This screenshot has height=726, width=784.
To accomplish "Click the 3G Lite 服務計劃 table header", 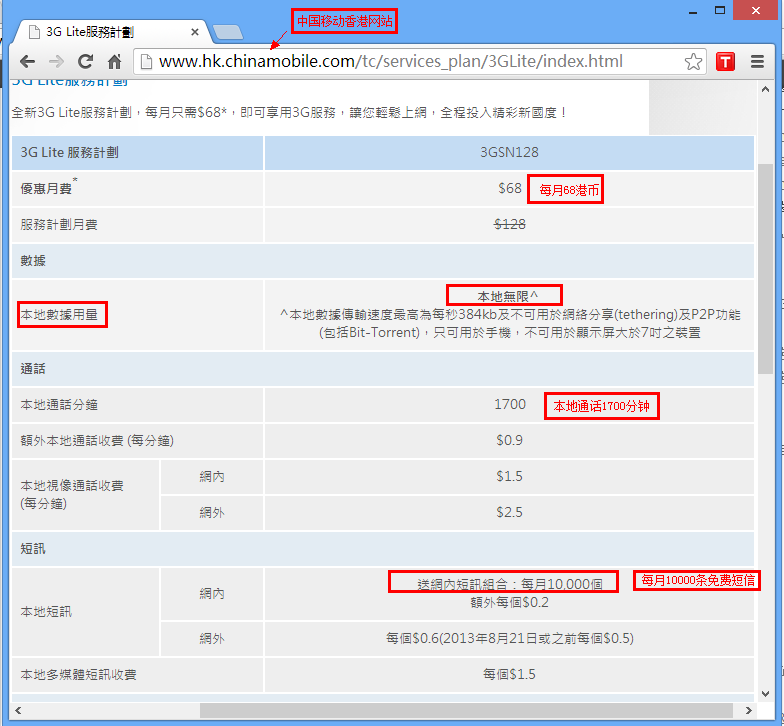I will 70,152.
